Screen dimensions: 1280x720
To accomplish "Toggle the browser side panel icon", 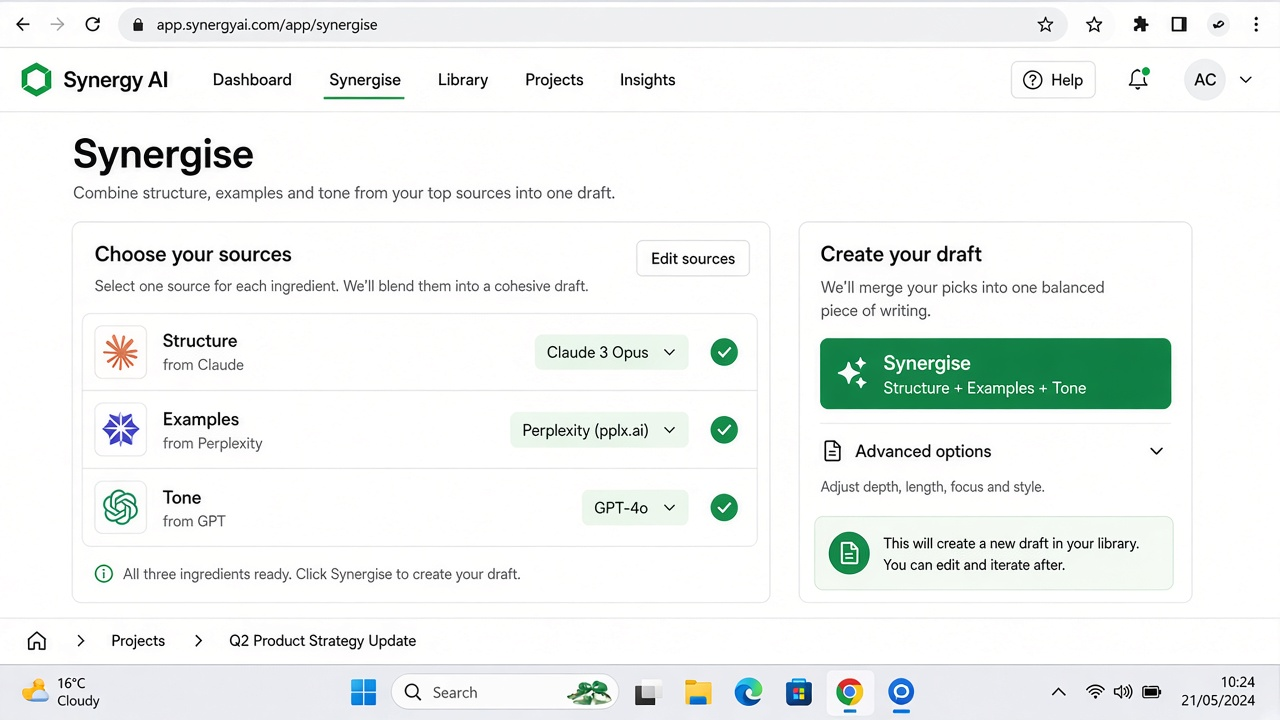I will click(1179, 25).
